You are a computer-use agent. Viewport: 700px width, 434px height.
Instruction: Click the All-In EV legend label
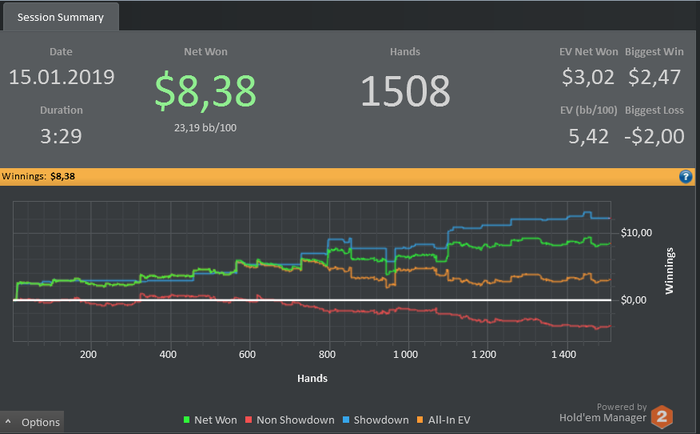pos(449,420)
